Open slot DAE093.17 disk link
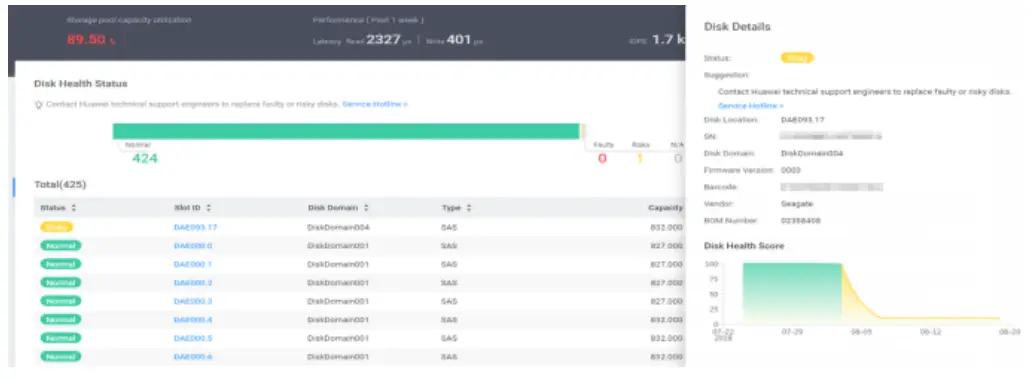This screenshot has width=1032, height=380. tap(195, 227)
